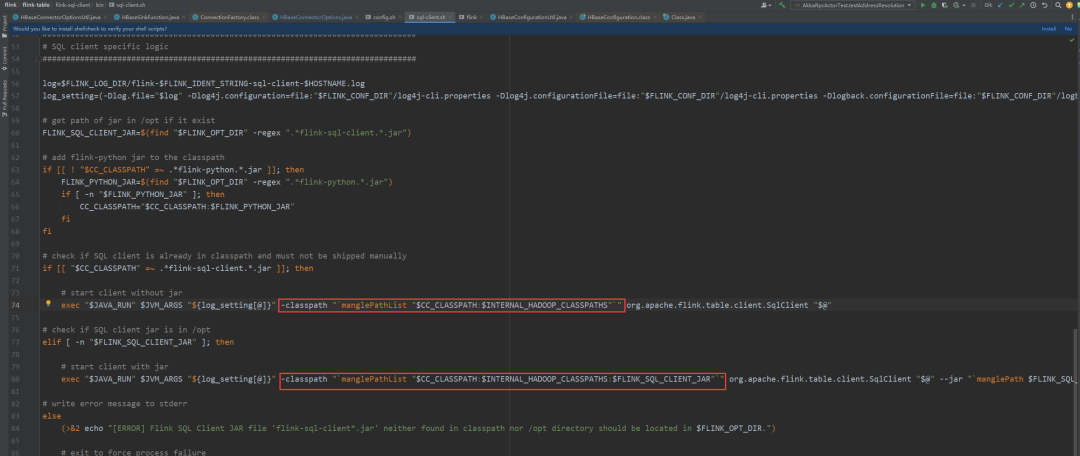Open the user account dropdown
Screen dimensions: 1080x456
point(766,5)
